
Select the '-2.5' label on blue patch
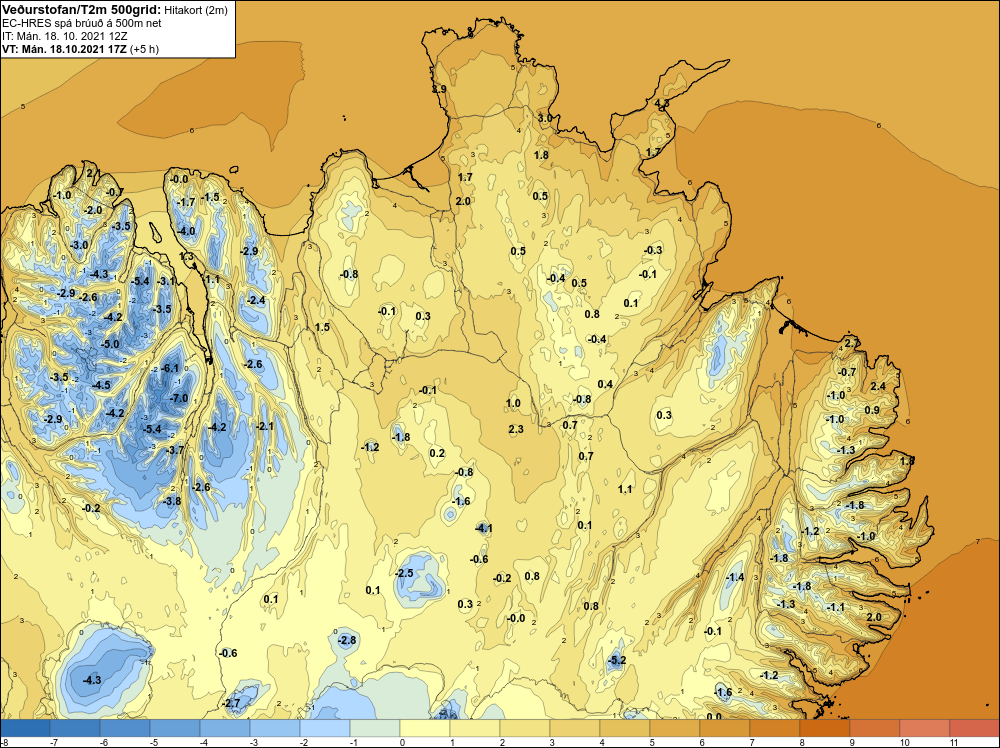[x=404, y=573]
